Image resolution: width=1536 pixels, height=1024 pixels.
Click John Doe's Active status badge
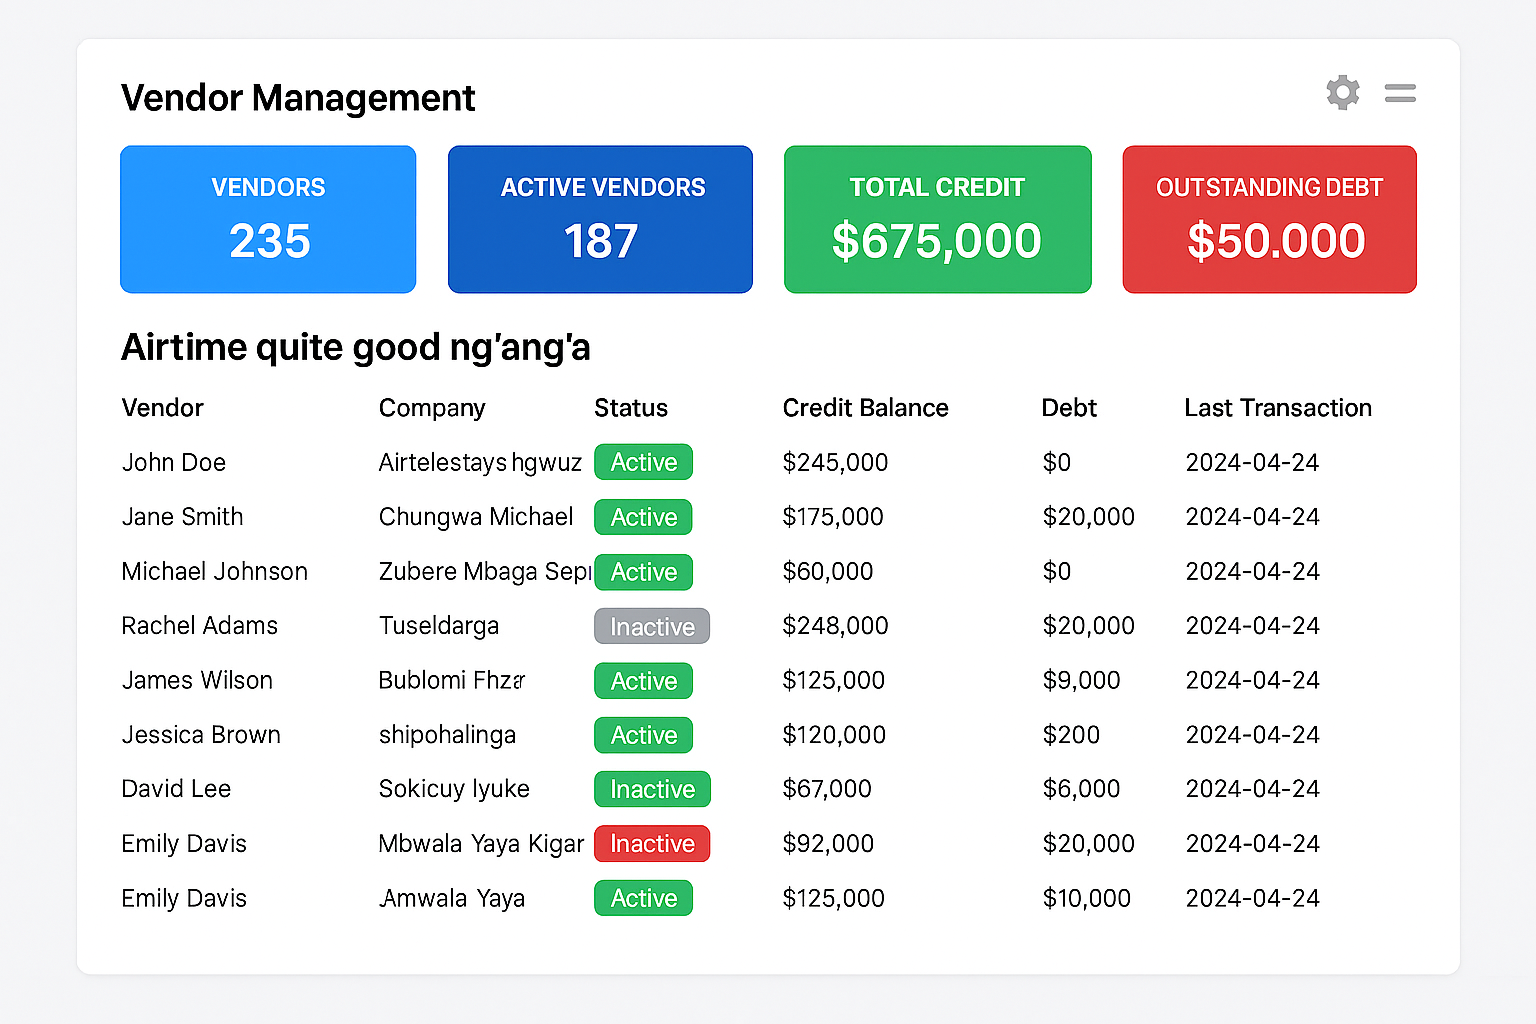[643, 462]
